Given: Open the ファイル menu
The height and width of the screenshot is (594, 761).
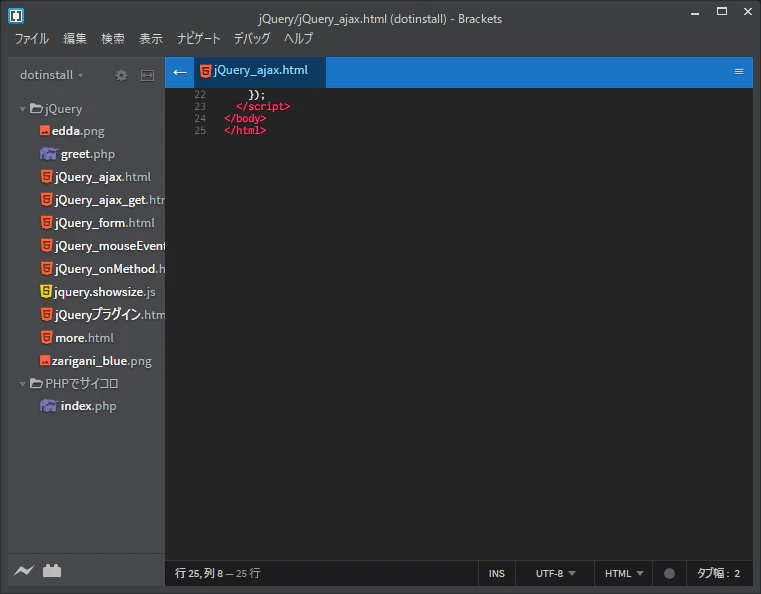Looking at the screenshot, I should click(x=32, y=39).
